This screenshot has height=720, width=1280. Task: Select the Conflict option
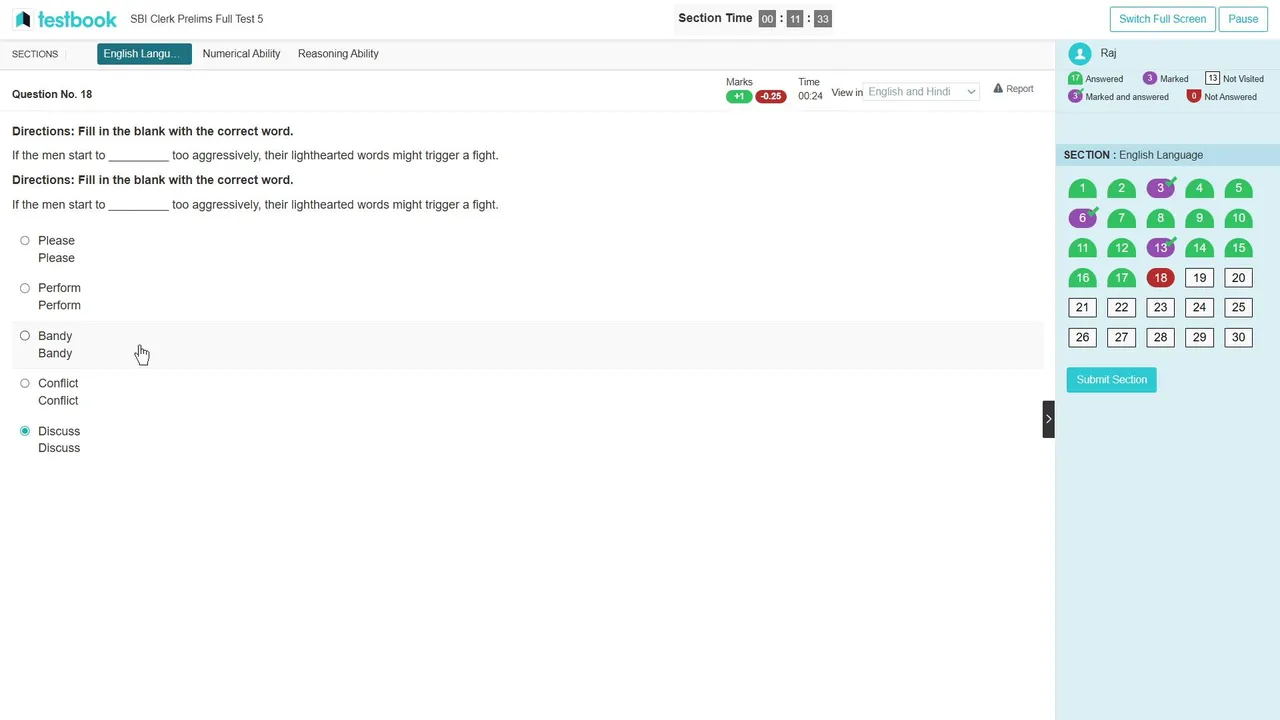[x=25, y=383]
